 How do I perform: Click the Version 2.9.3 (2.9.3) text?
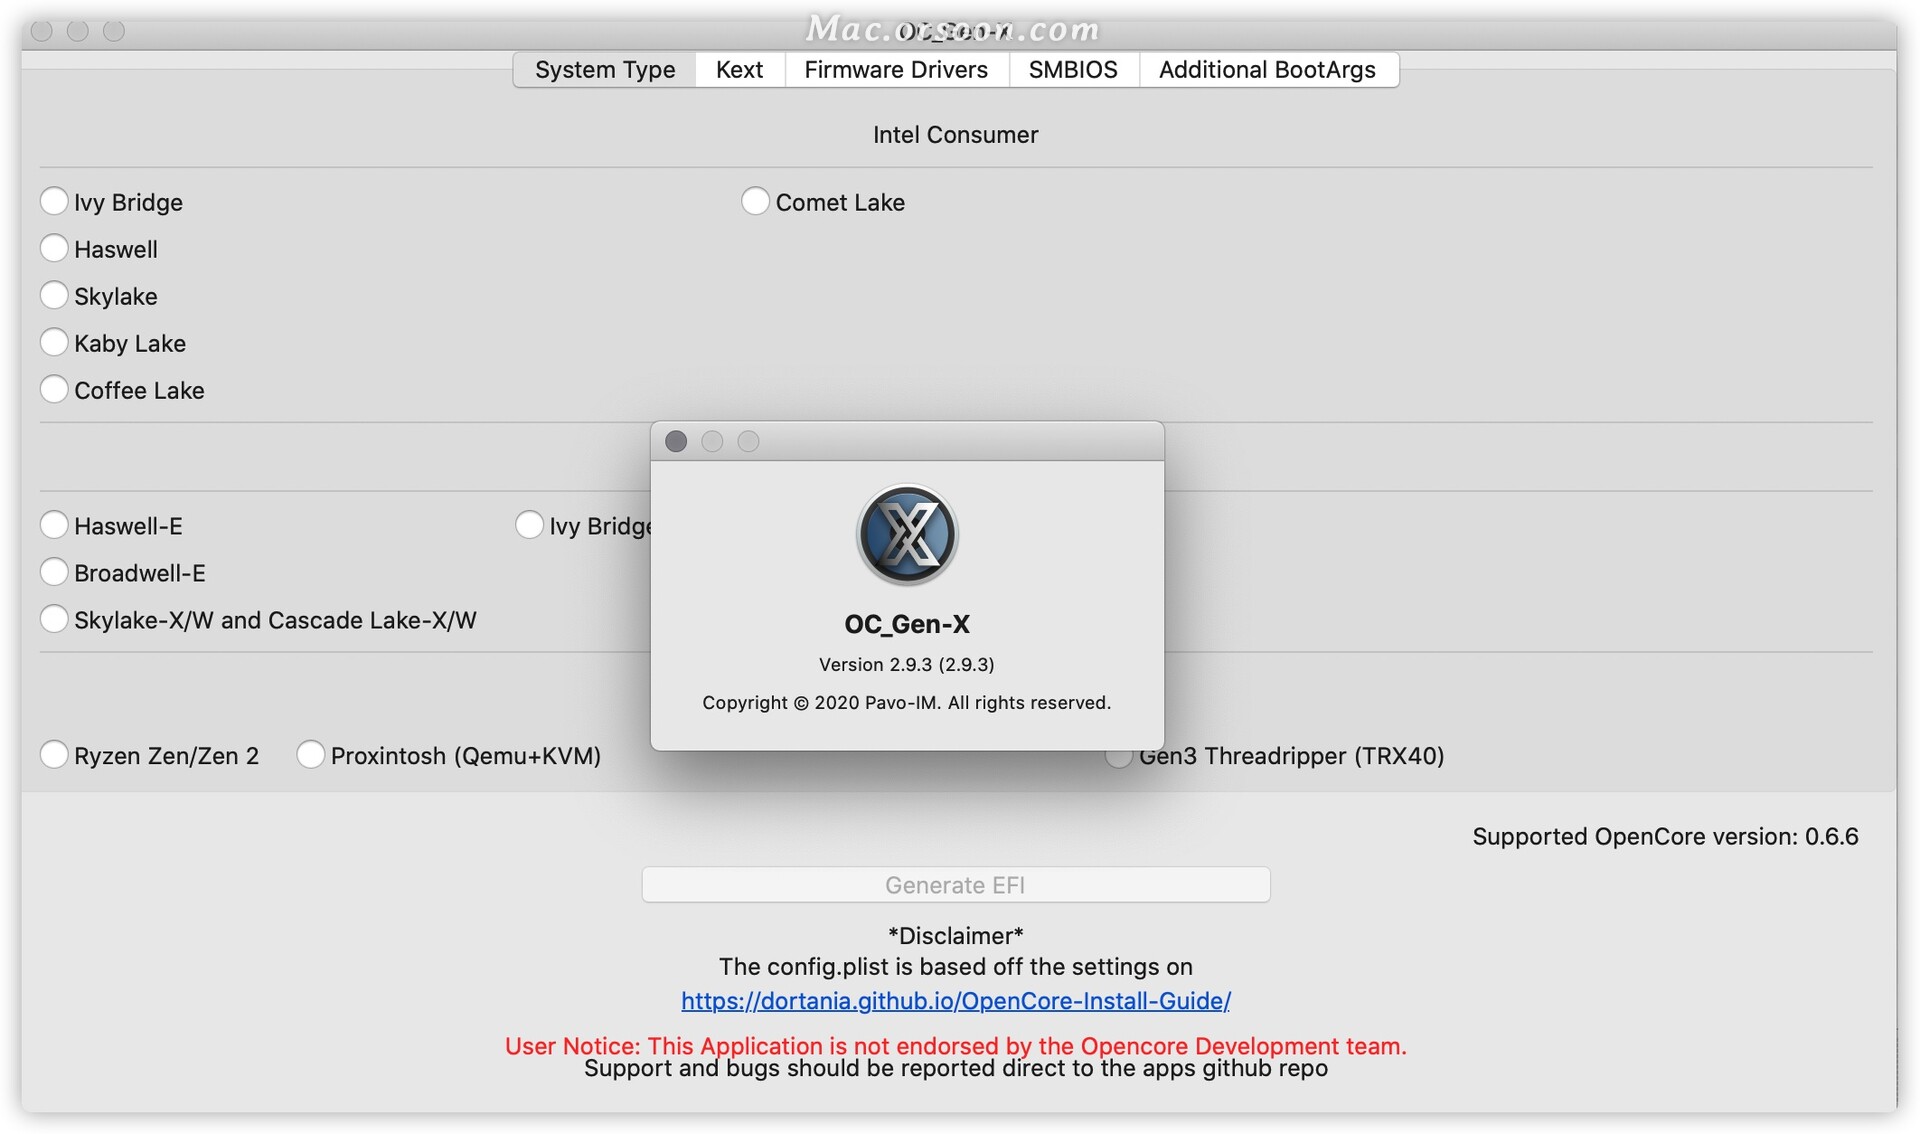coord(907,665)
